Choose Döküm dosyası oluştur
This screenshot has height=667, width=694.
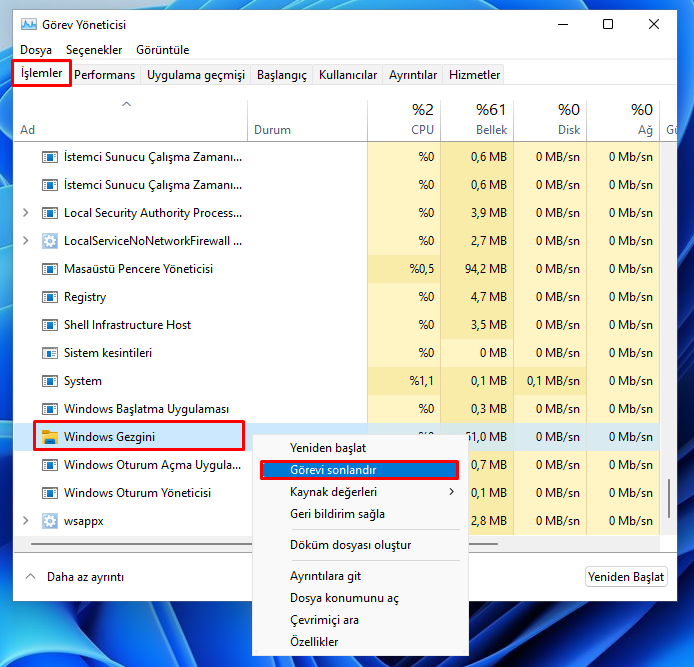tap(360, 545)
